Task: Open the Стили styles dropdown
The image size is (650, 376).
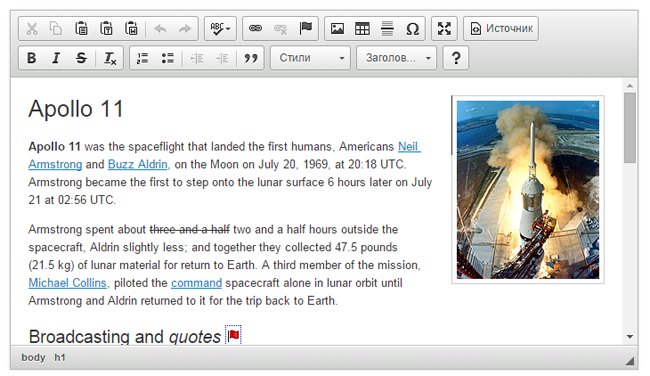Action: pyautogui.click(x=310, y=58)
